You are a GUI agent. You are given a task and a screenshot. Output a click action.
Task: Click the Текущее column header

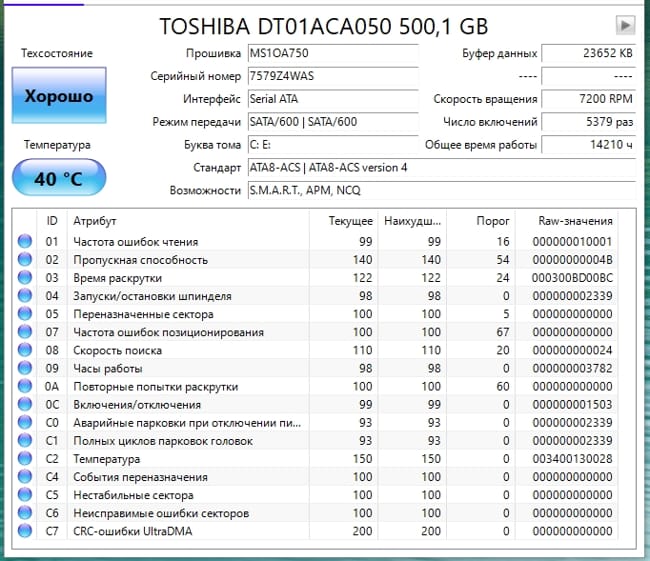coord(343,221)
